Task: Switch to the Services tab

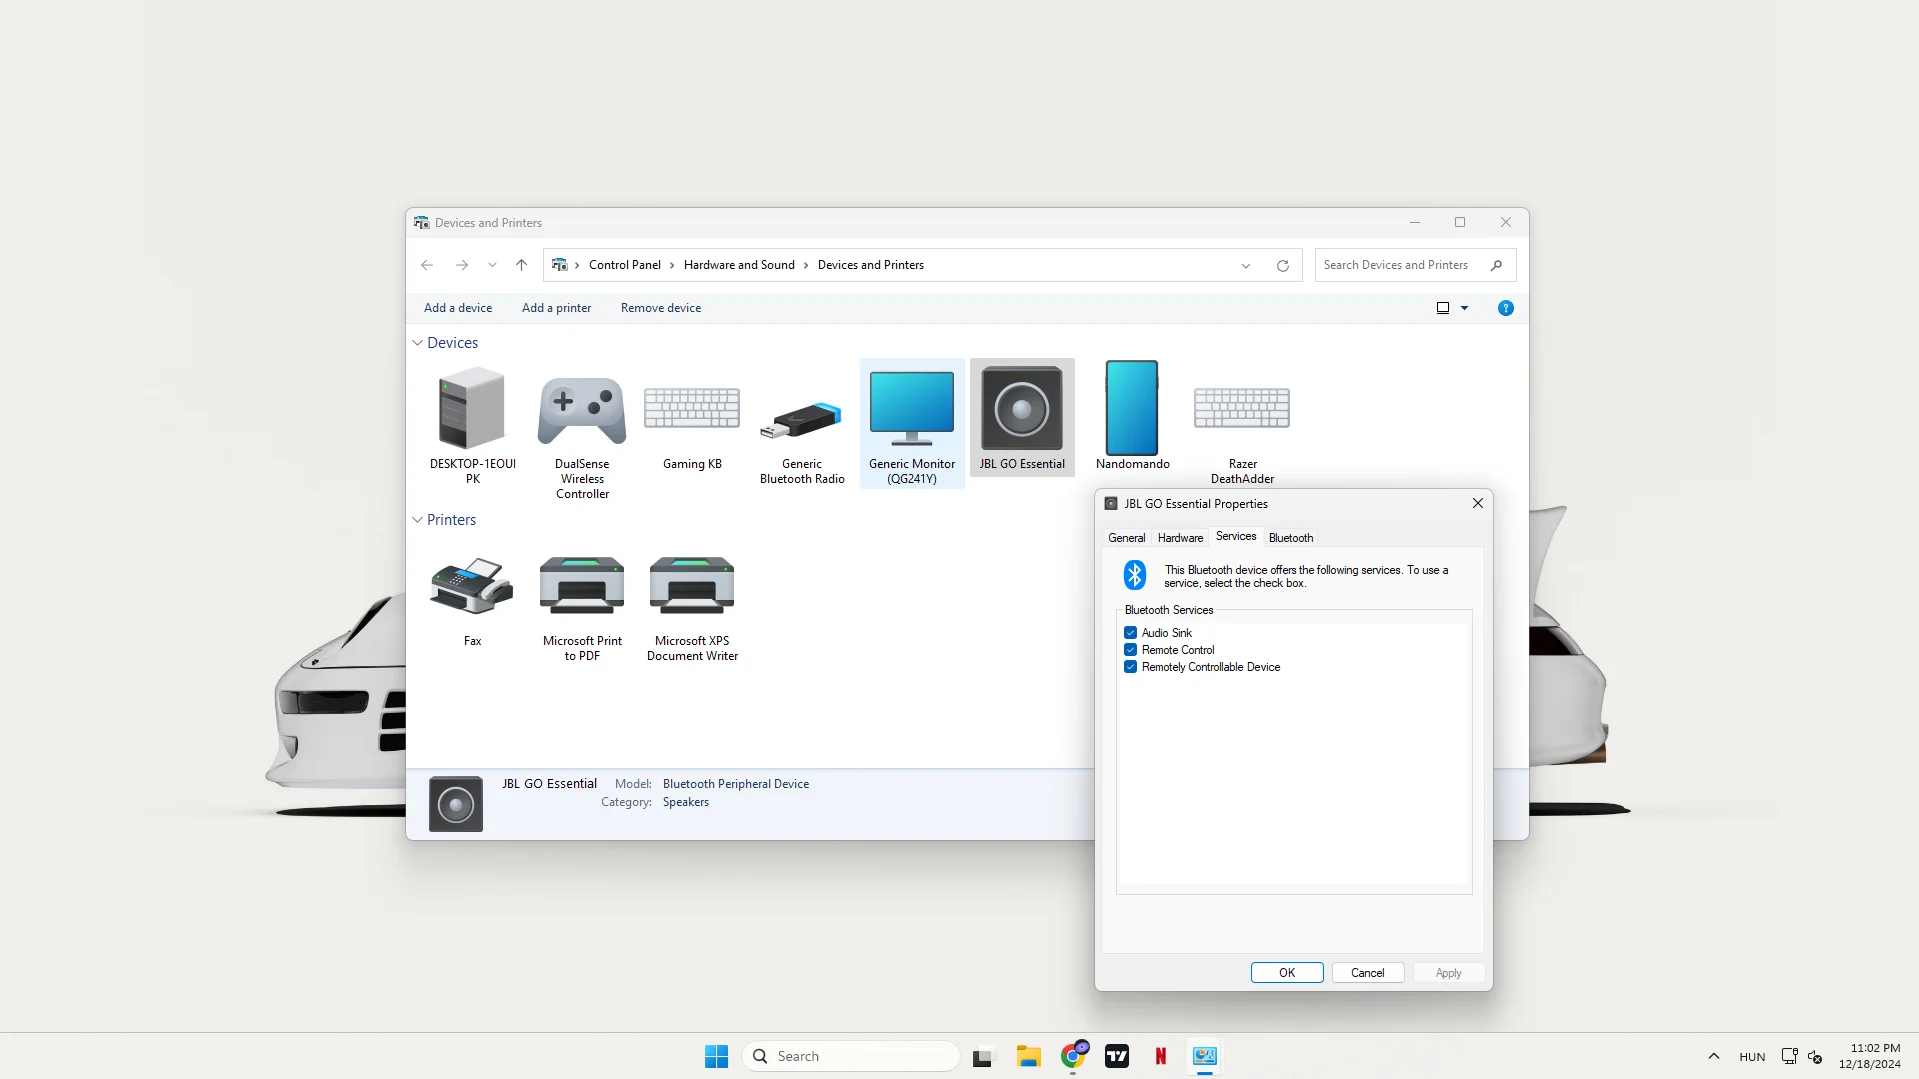Action: [1236, 537]
